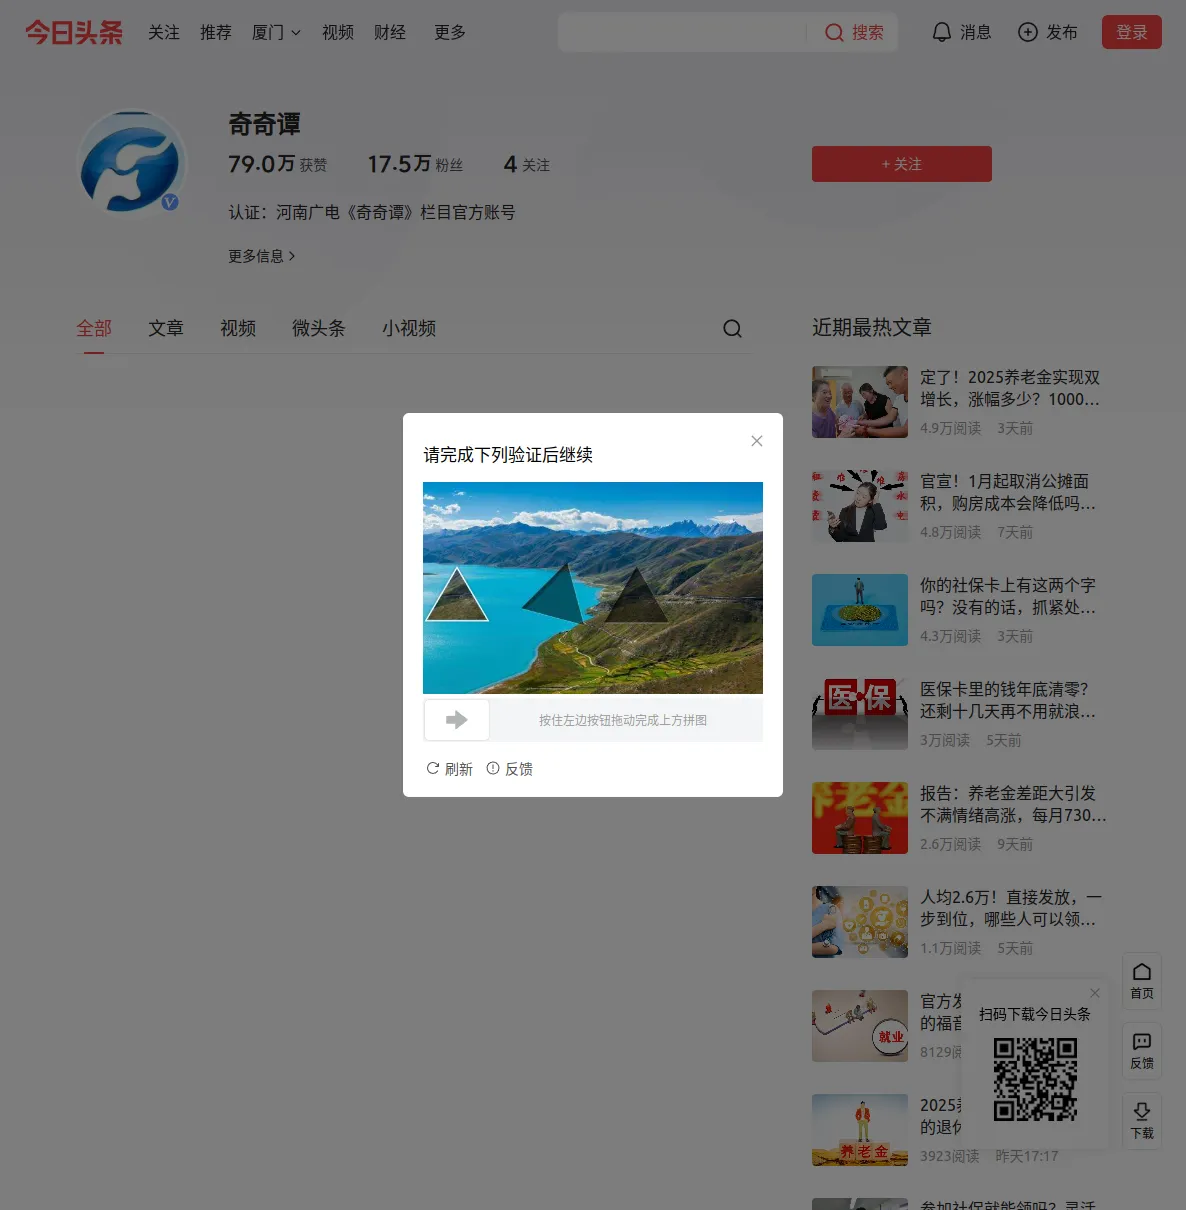Screen dimensions: 1186x1210
Task: Click the 奇奇谭 account name
Action: click(265, 124)
